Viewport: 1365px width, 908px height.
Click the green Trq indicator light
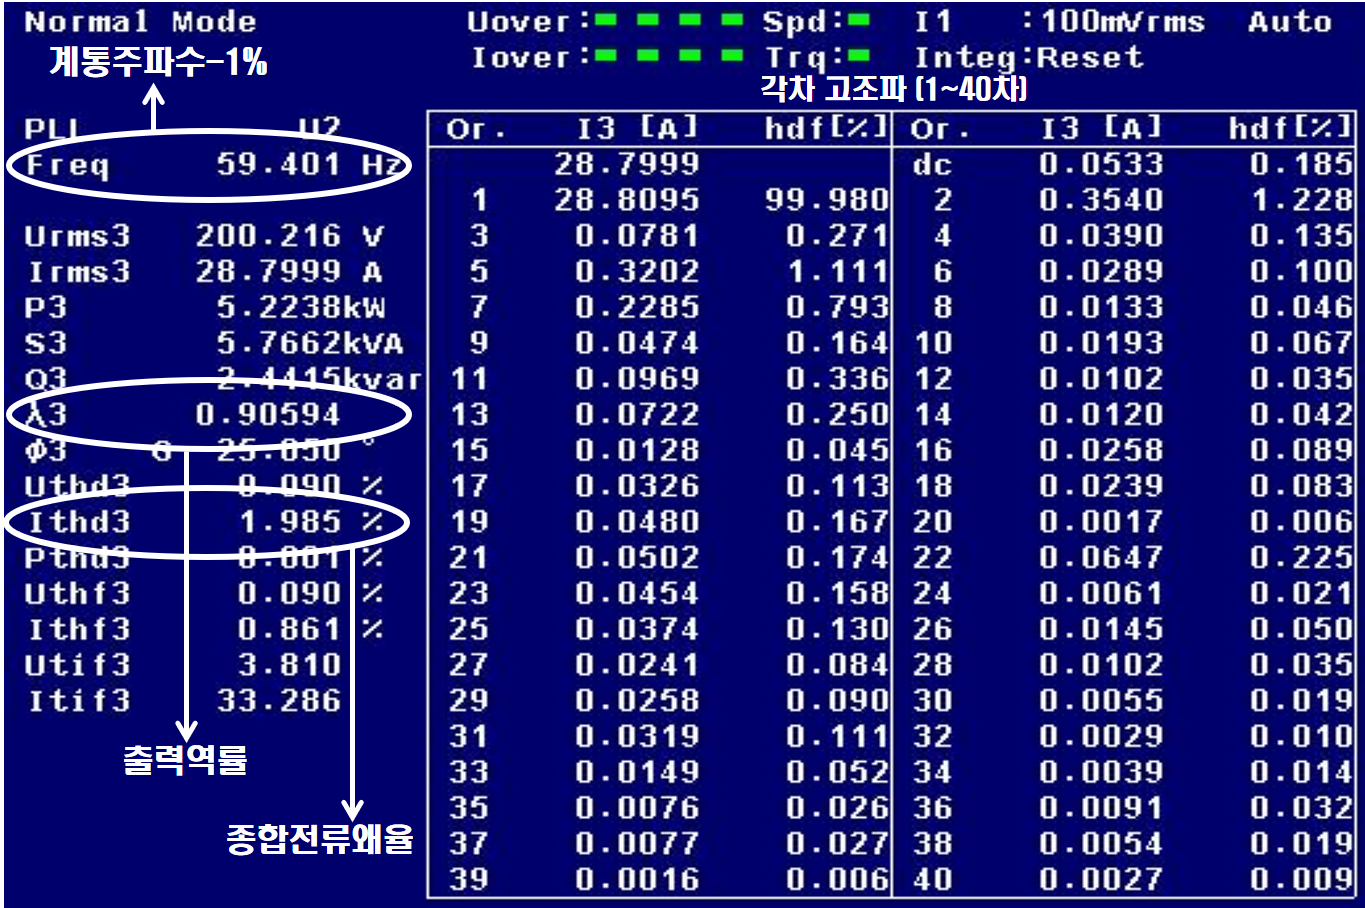[859, 56]
